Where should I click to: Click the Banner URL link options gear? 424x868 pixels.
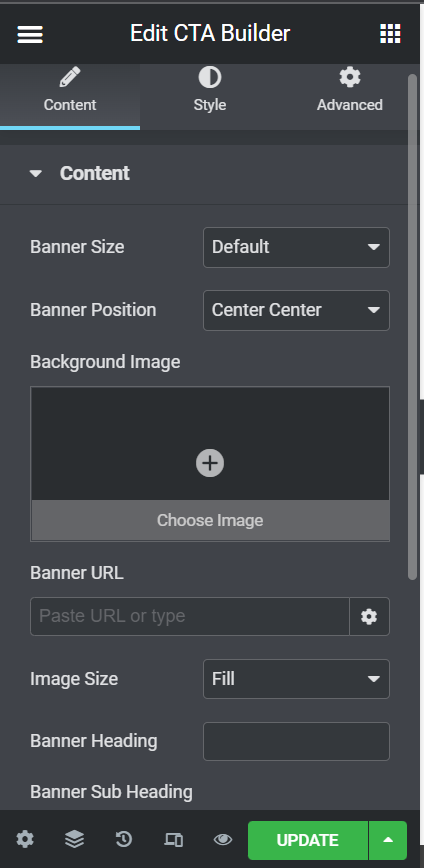(x=369, y=616)
